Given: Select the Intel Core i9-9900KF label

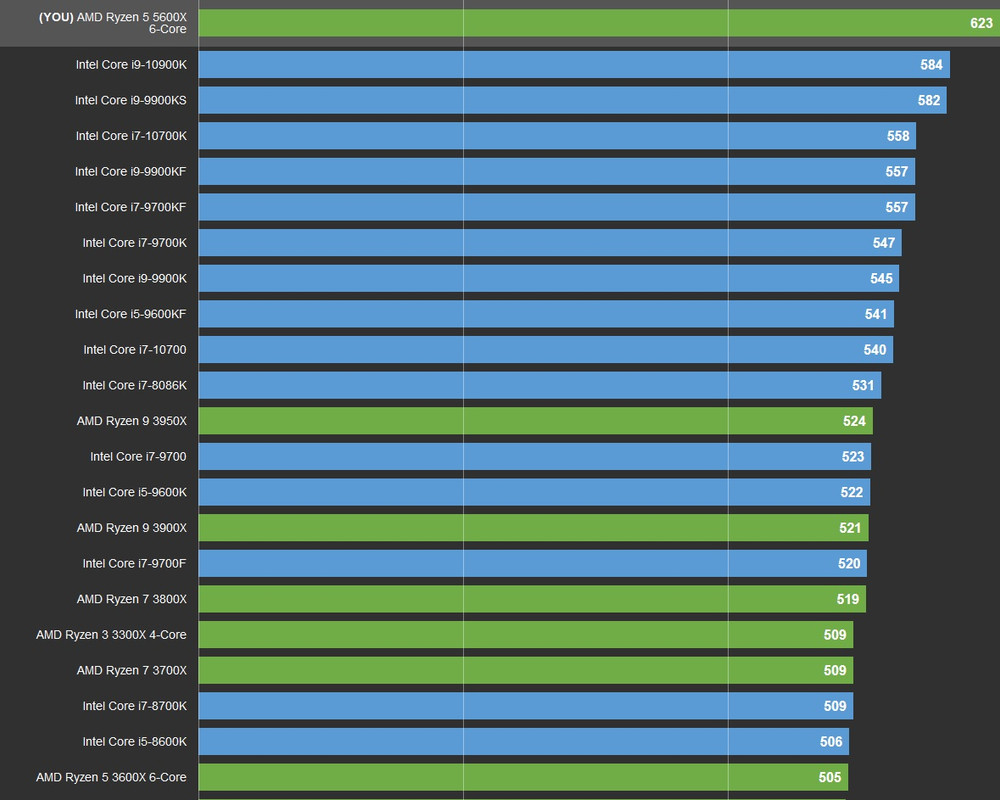Looking at the screenshot, I should click(131, 172).
